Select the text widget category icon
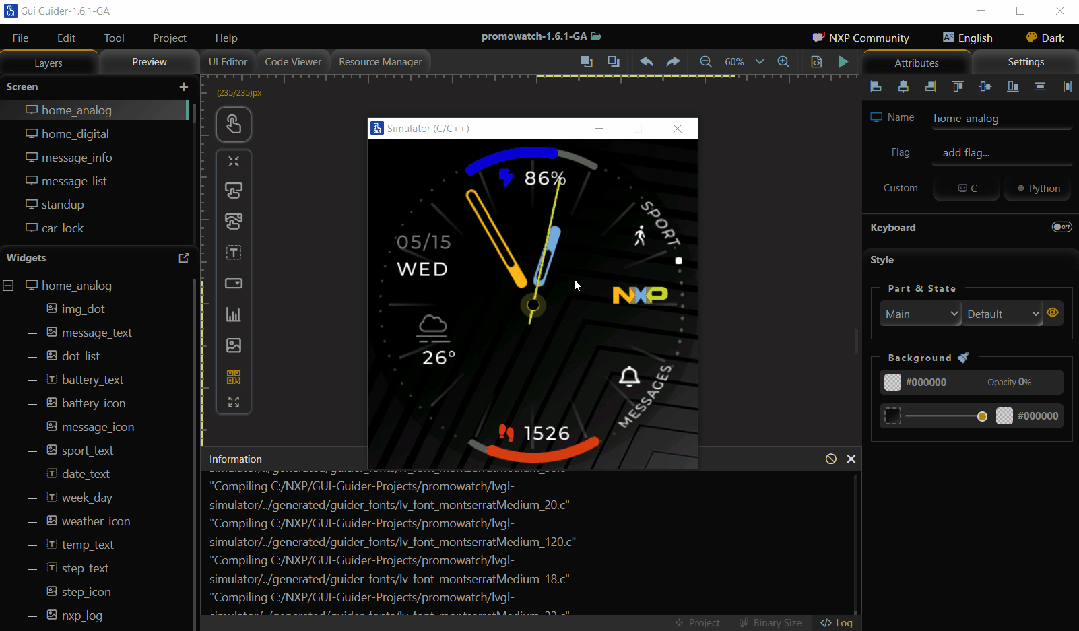 pyautogui.click(x=233, y=253)
